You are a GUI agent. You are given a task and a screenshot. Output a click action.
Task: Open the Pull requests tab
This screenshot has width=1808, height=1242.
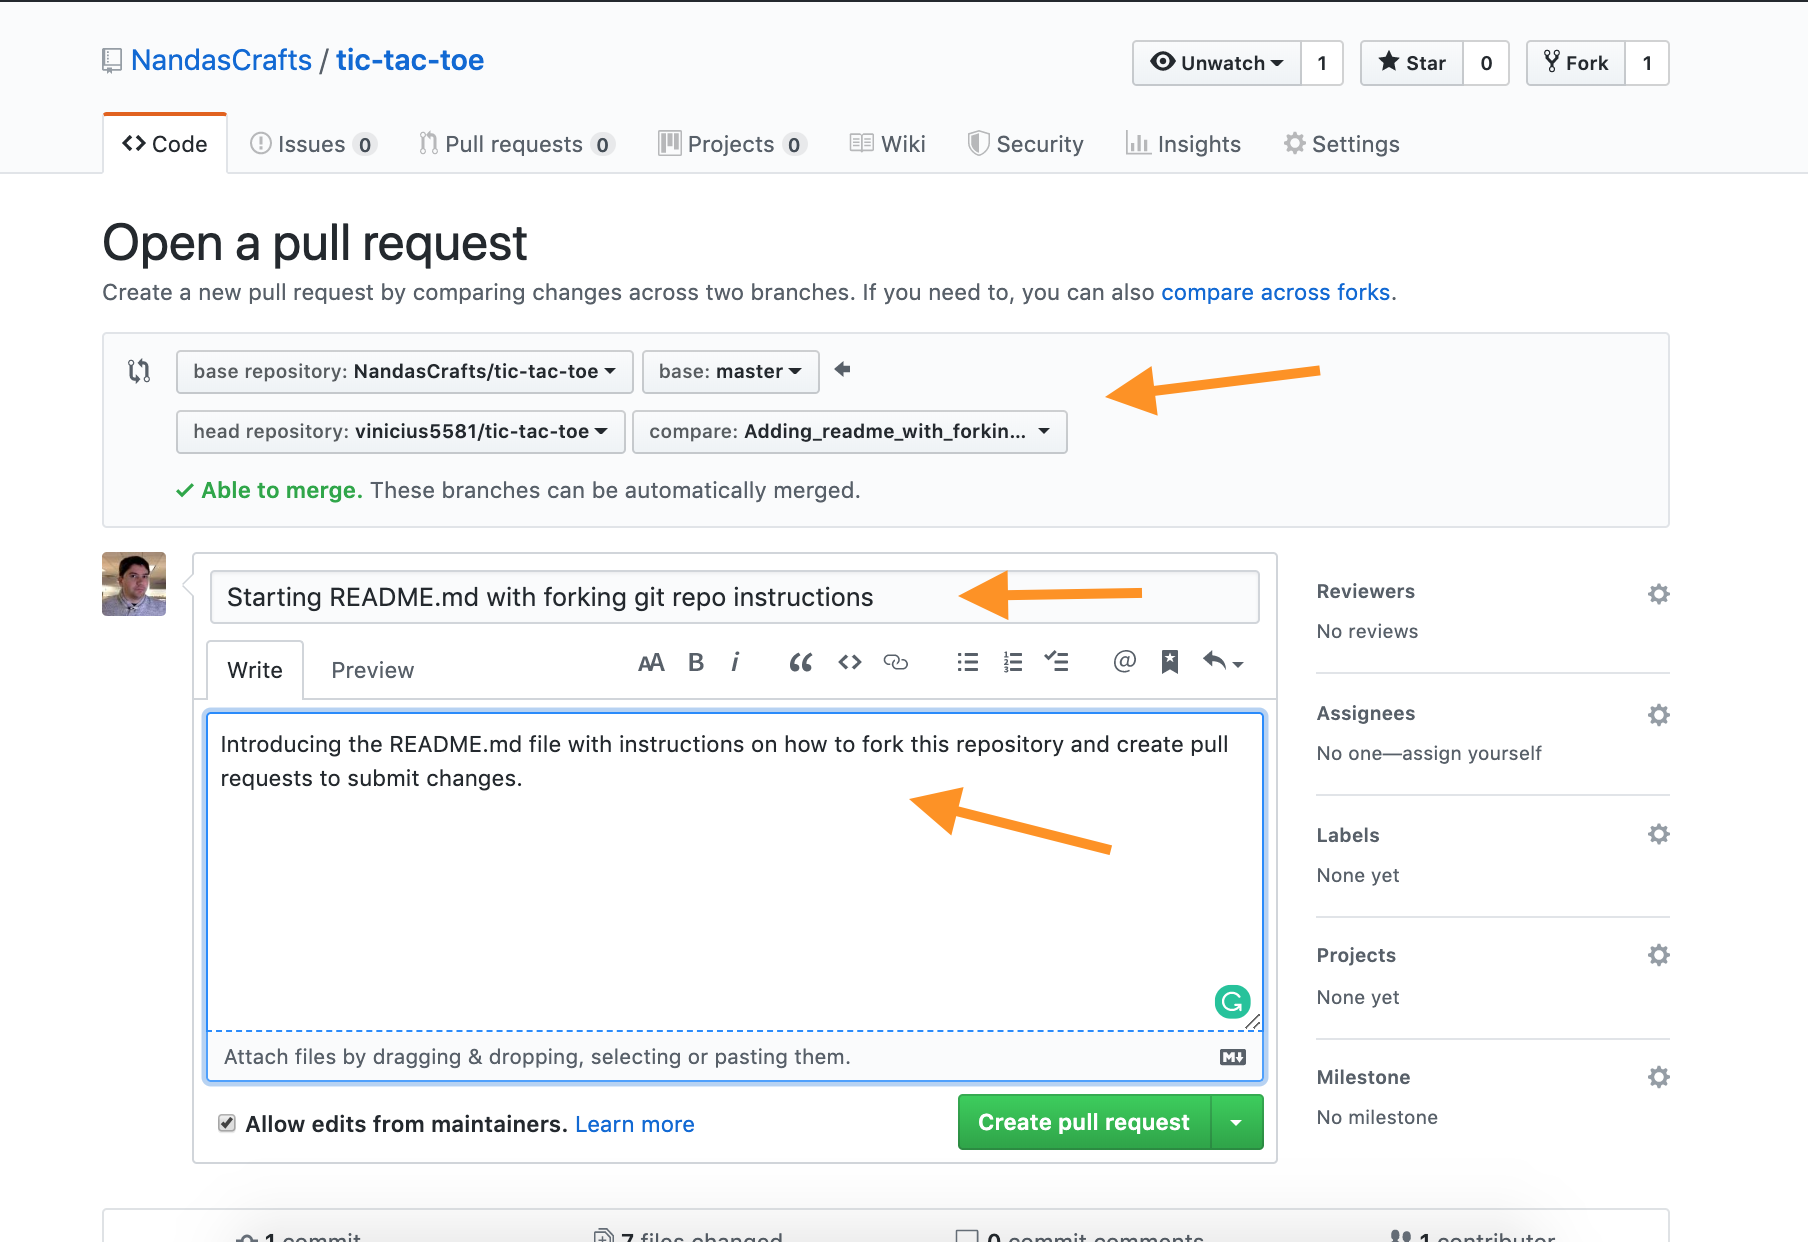tap(516, 144)
